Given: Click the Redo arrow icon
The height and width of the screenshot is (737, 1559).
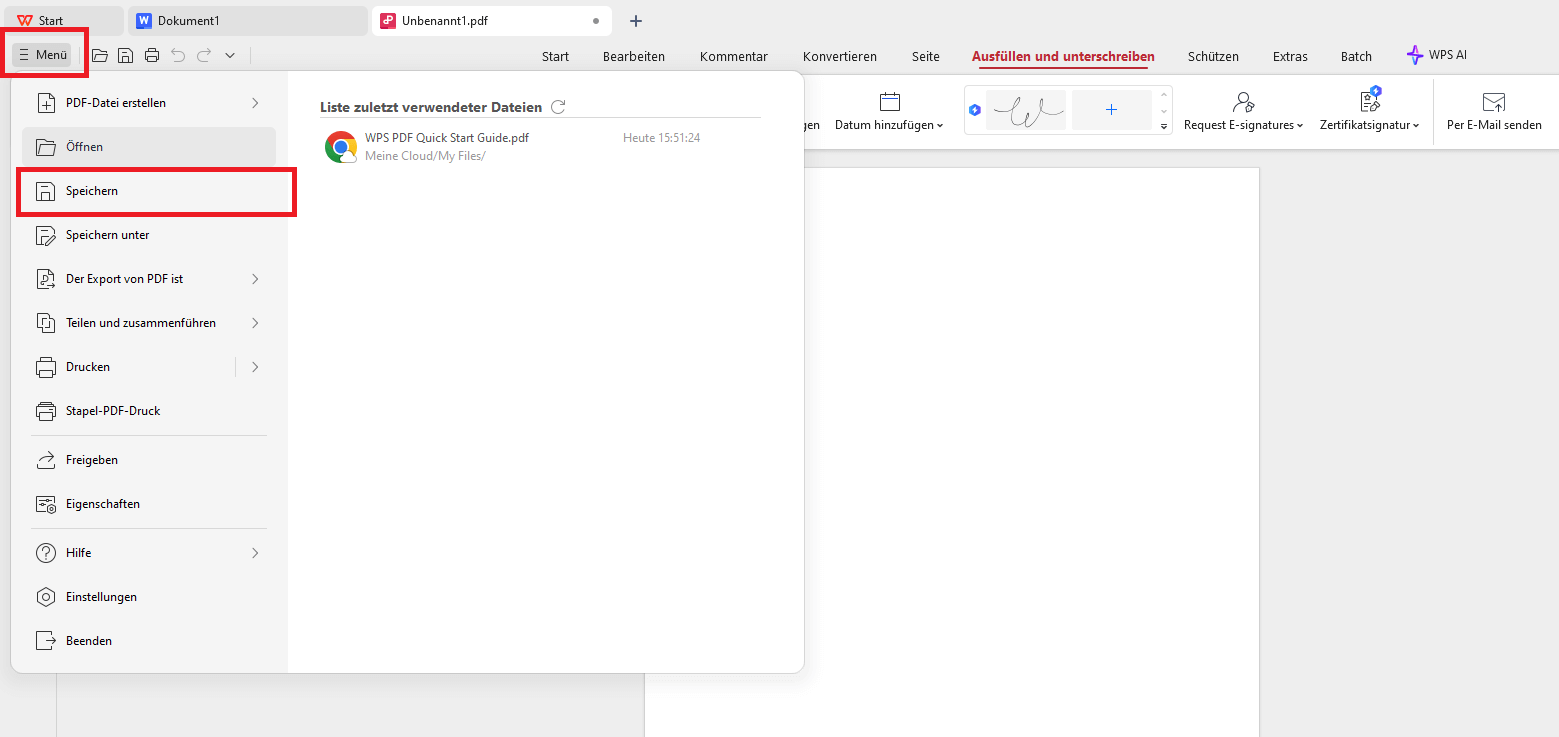Looking at the screenshot, I should pyautogui.click(x=205, y=55).
